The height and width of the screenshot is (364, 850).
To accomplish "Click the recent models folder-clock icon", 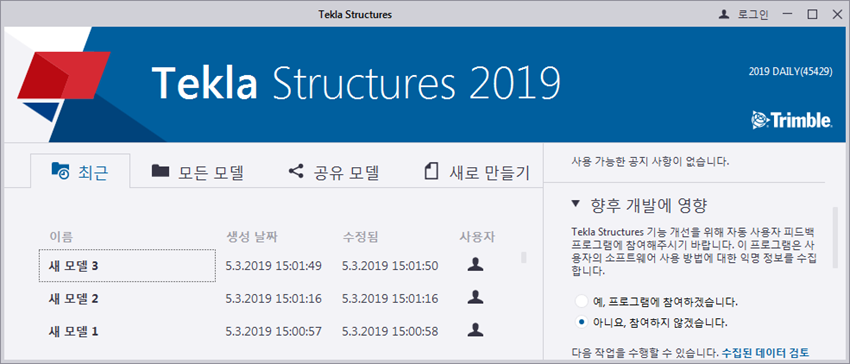I will pos(60,171).
